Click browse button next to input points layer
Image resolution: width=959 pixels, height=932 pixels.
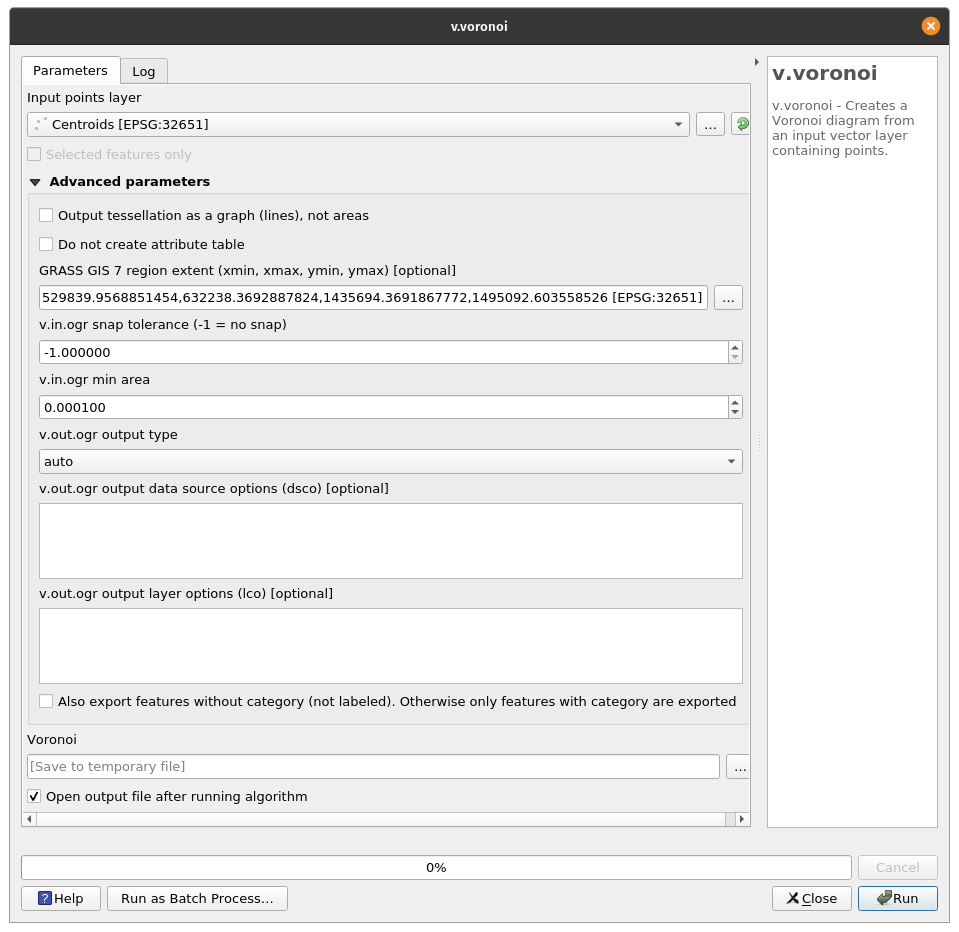710,124
